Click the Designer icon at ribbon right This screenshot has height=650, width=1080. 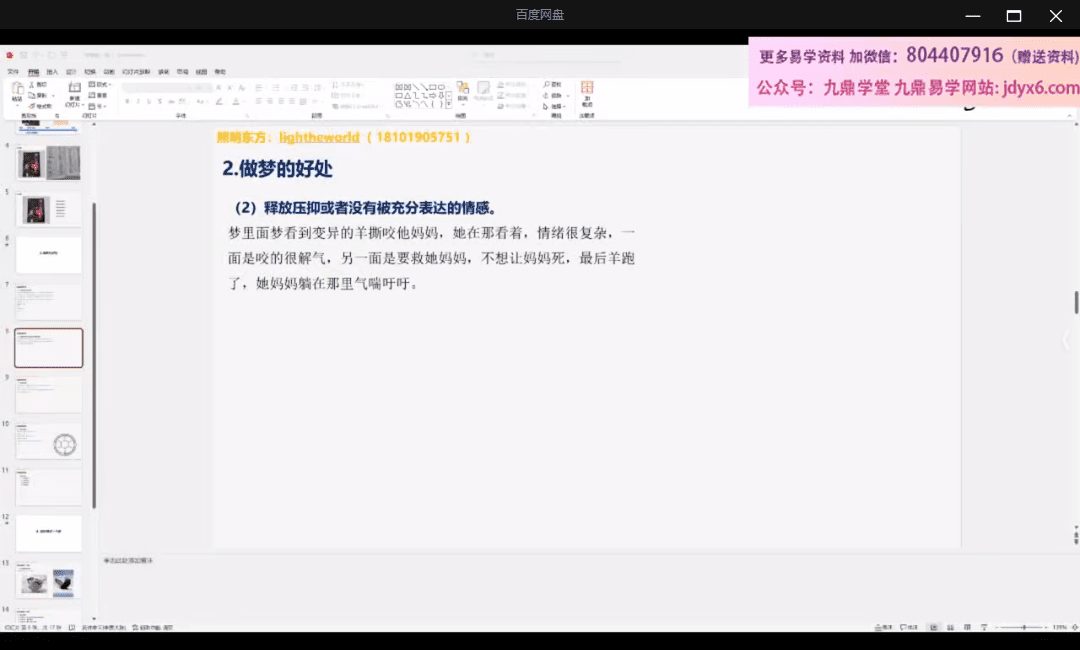(x=587, y=91)
